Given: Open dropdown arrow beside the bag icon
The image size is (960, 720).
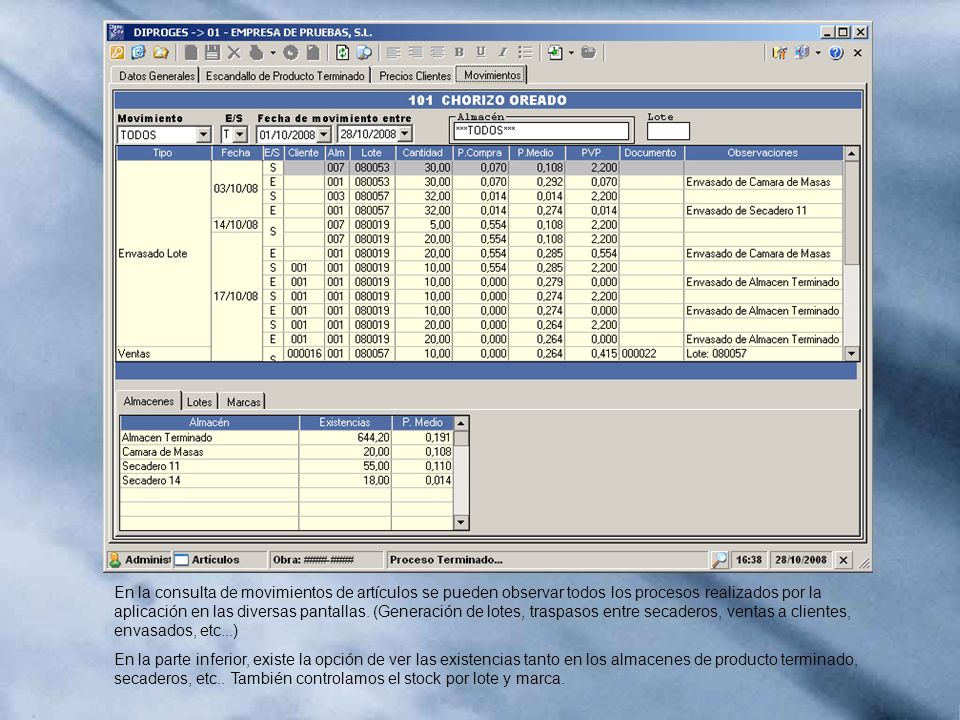Looking at the screenshot, I should [x=273, y=53].
